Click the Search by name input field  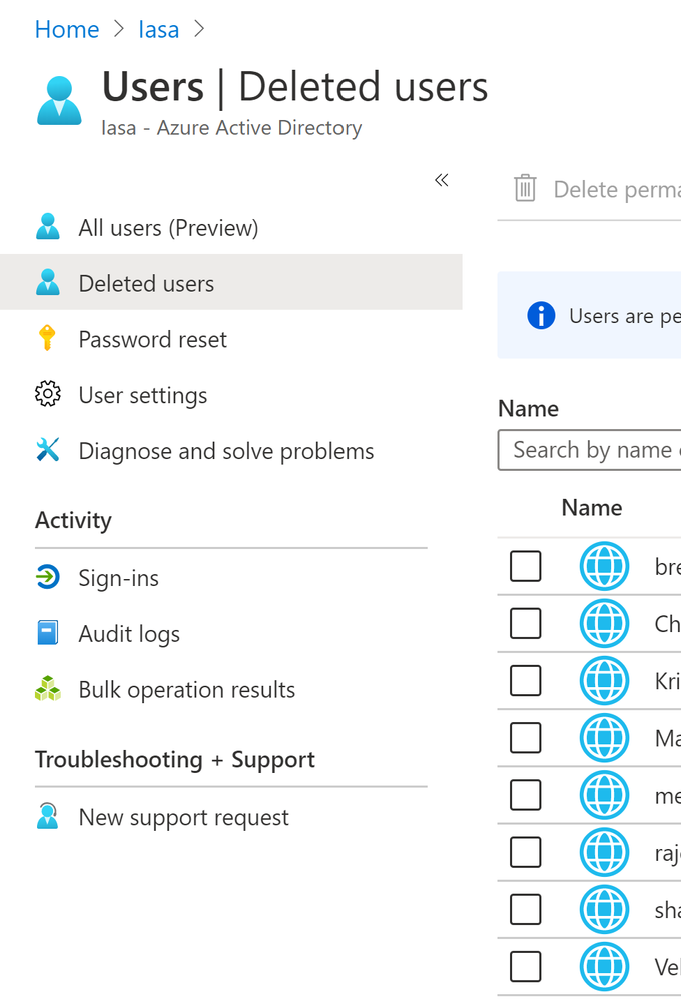click(589, 450)
